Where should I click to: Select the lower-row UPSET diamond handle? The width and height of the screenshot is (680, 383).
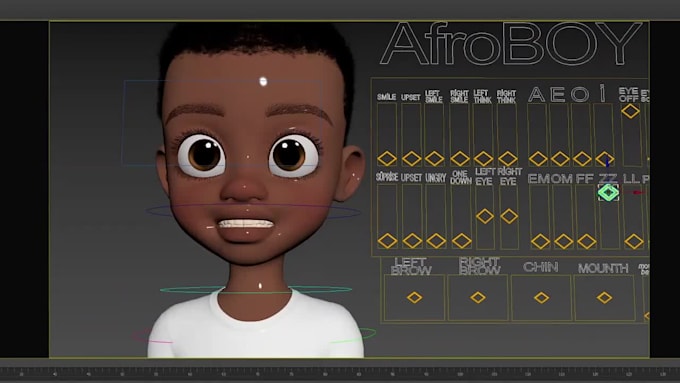point(412,241)
